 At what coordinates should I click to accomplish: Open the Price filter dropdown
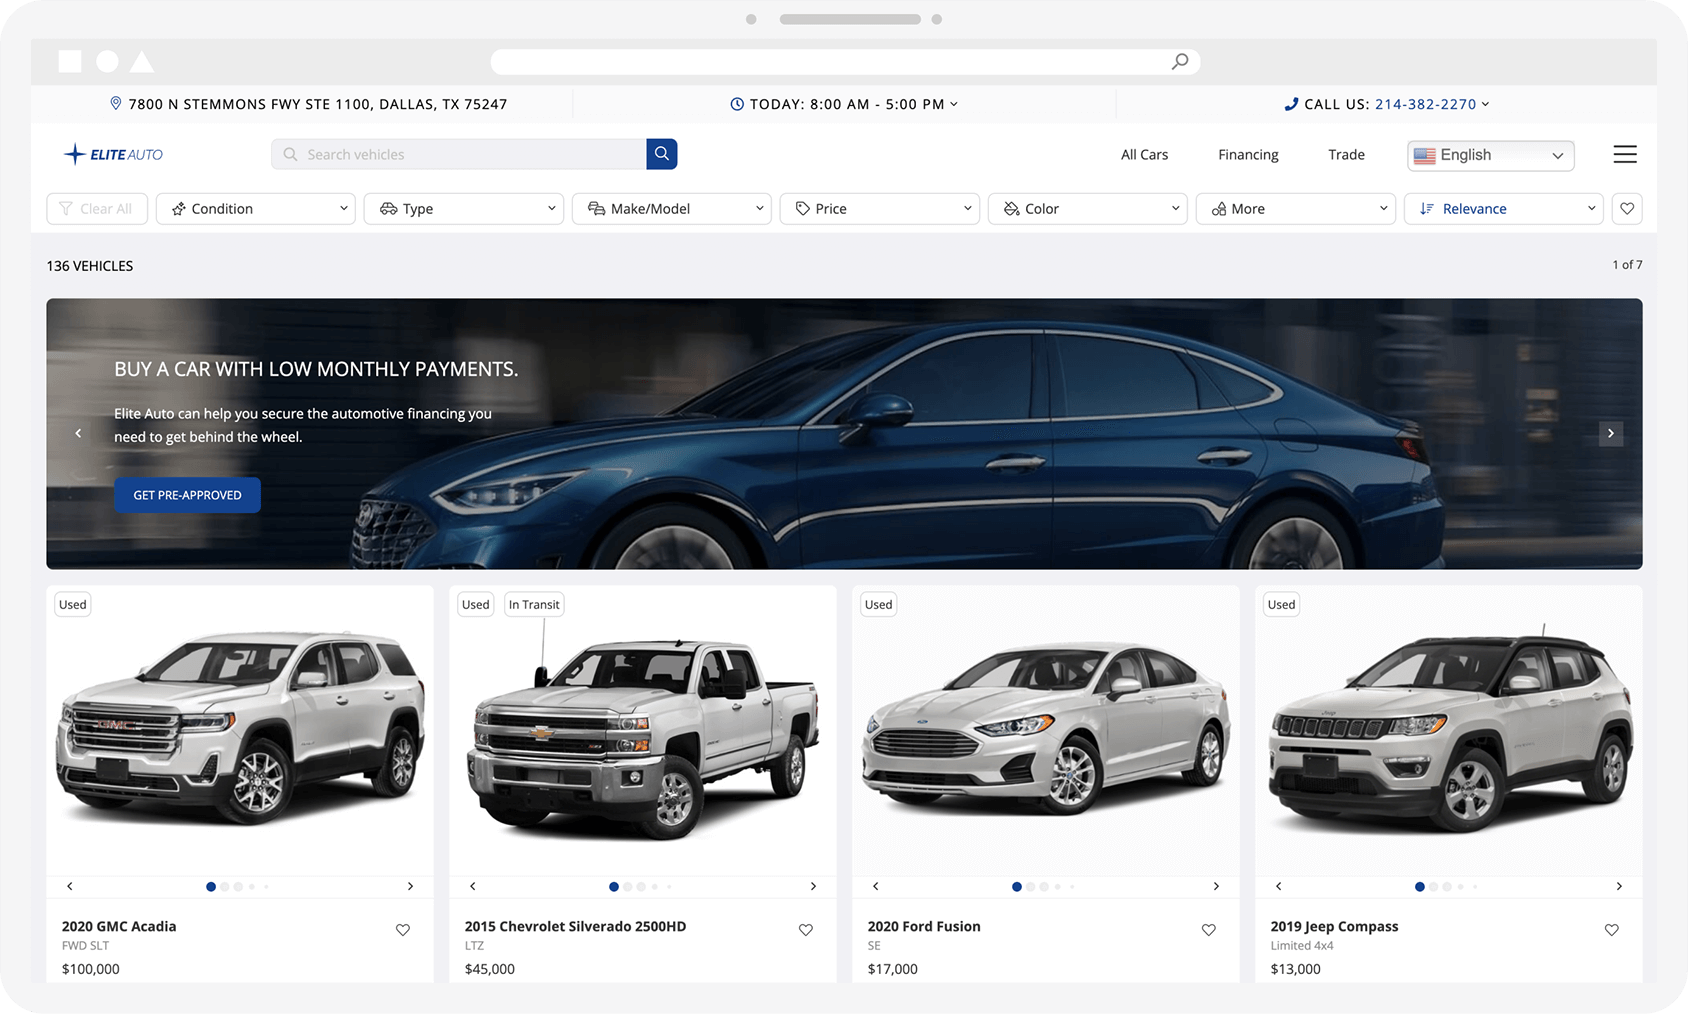[x=880, y=209]
